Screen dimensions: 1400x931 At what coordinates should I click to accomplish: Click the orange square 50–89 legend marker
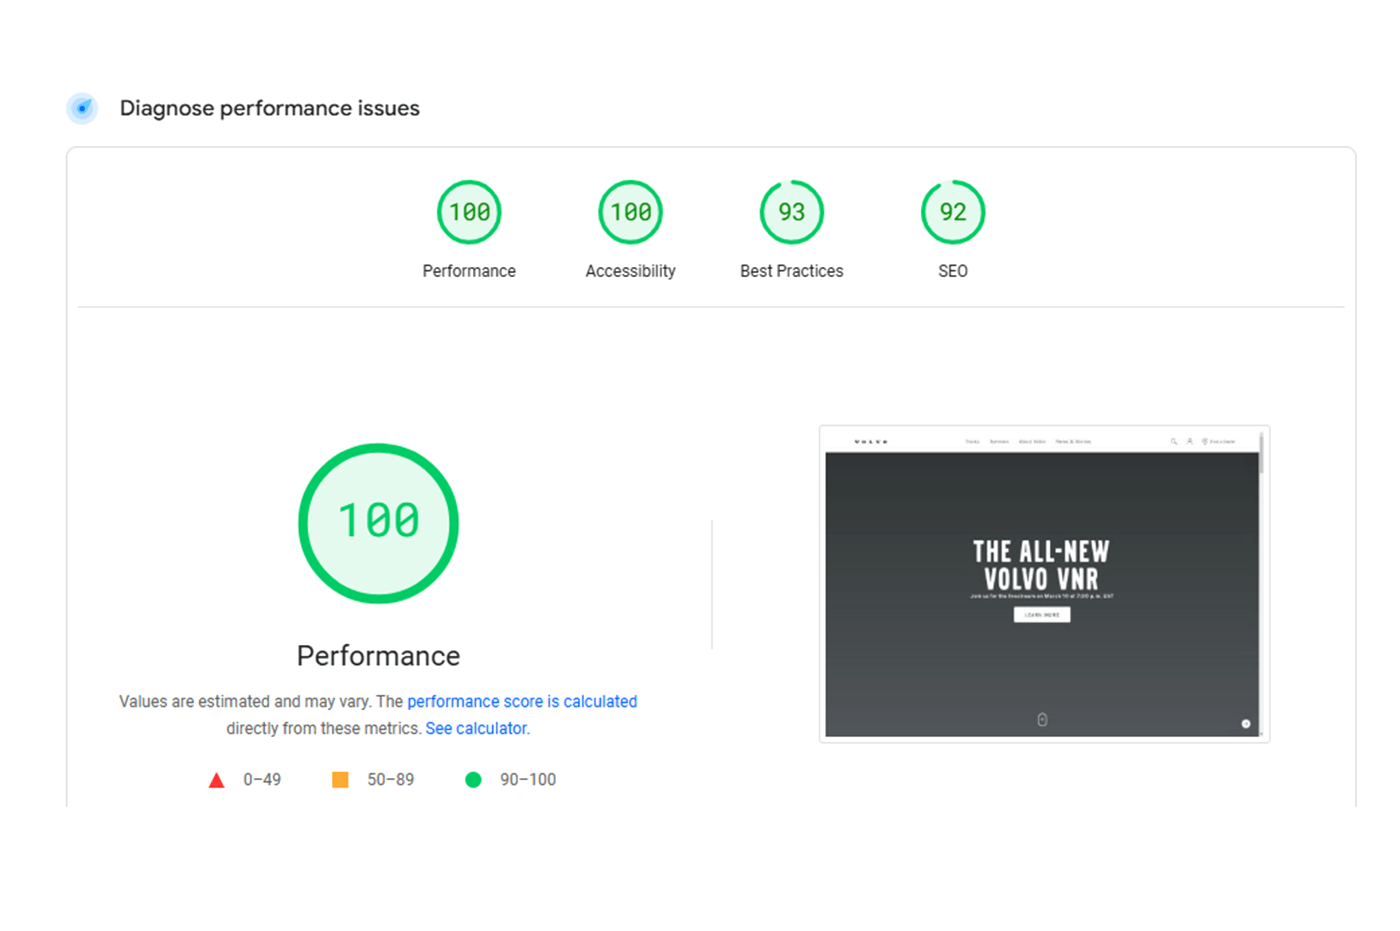339,779
